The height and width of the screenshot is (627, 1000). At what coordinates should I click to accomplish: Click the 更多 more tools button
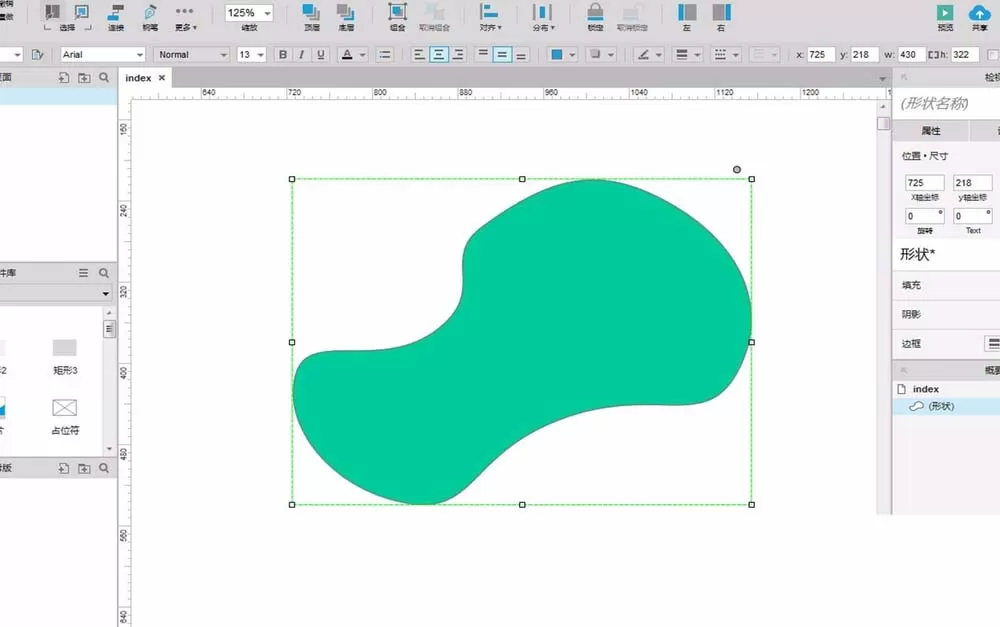coord(185,17)
